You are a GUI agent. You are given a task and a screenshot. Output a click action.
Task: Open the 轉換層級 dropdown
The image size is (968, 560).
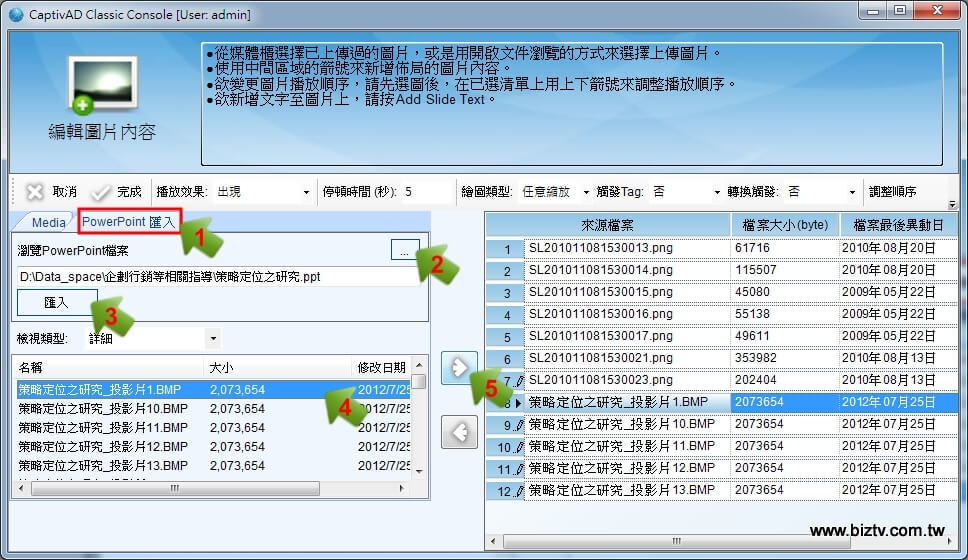[x=822, y=191]
